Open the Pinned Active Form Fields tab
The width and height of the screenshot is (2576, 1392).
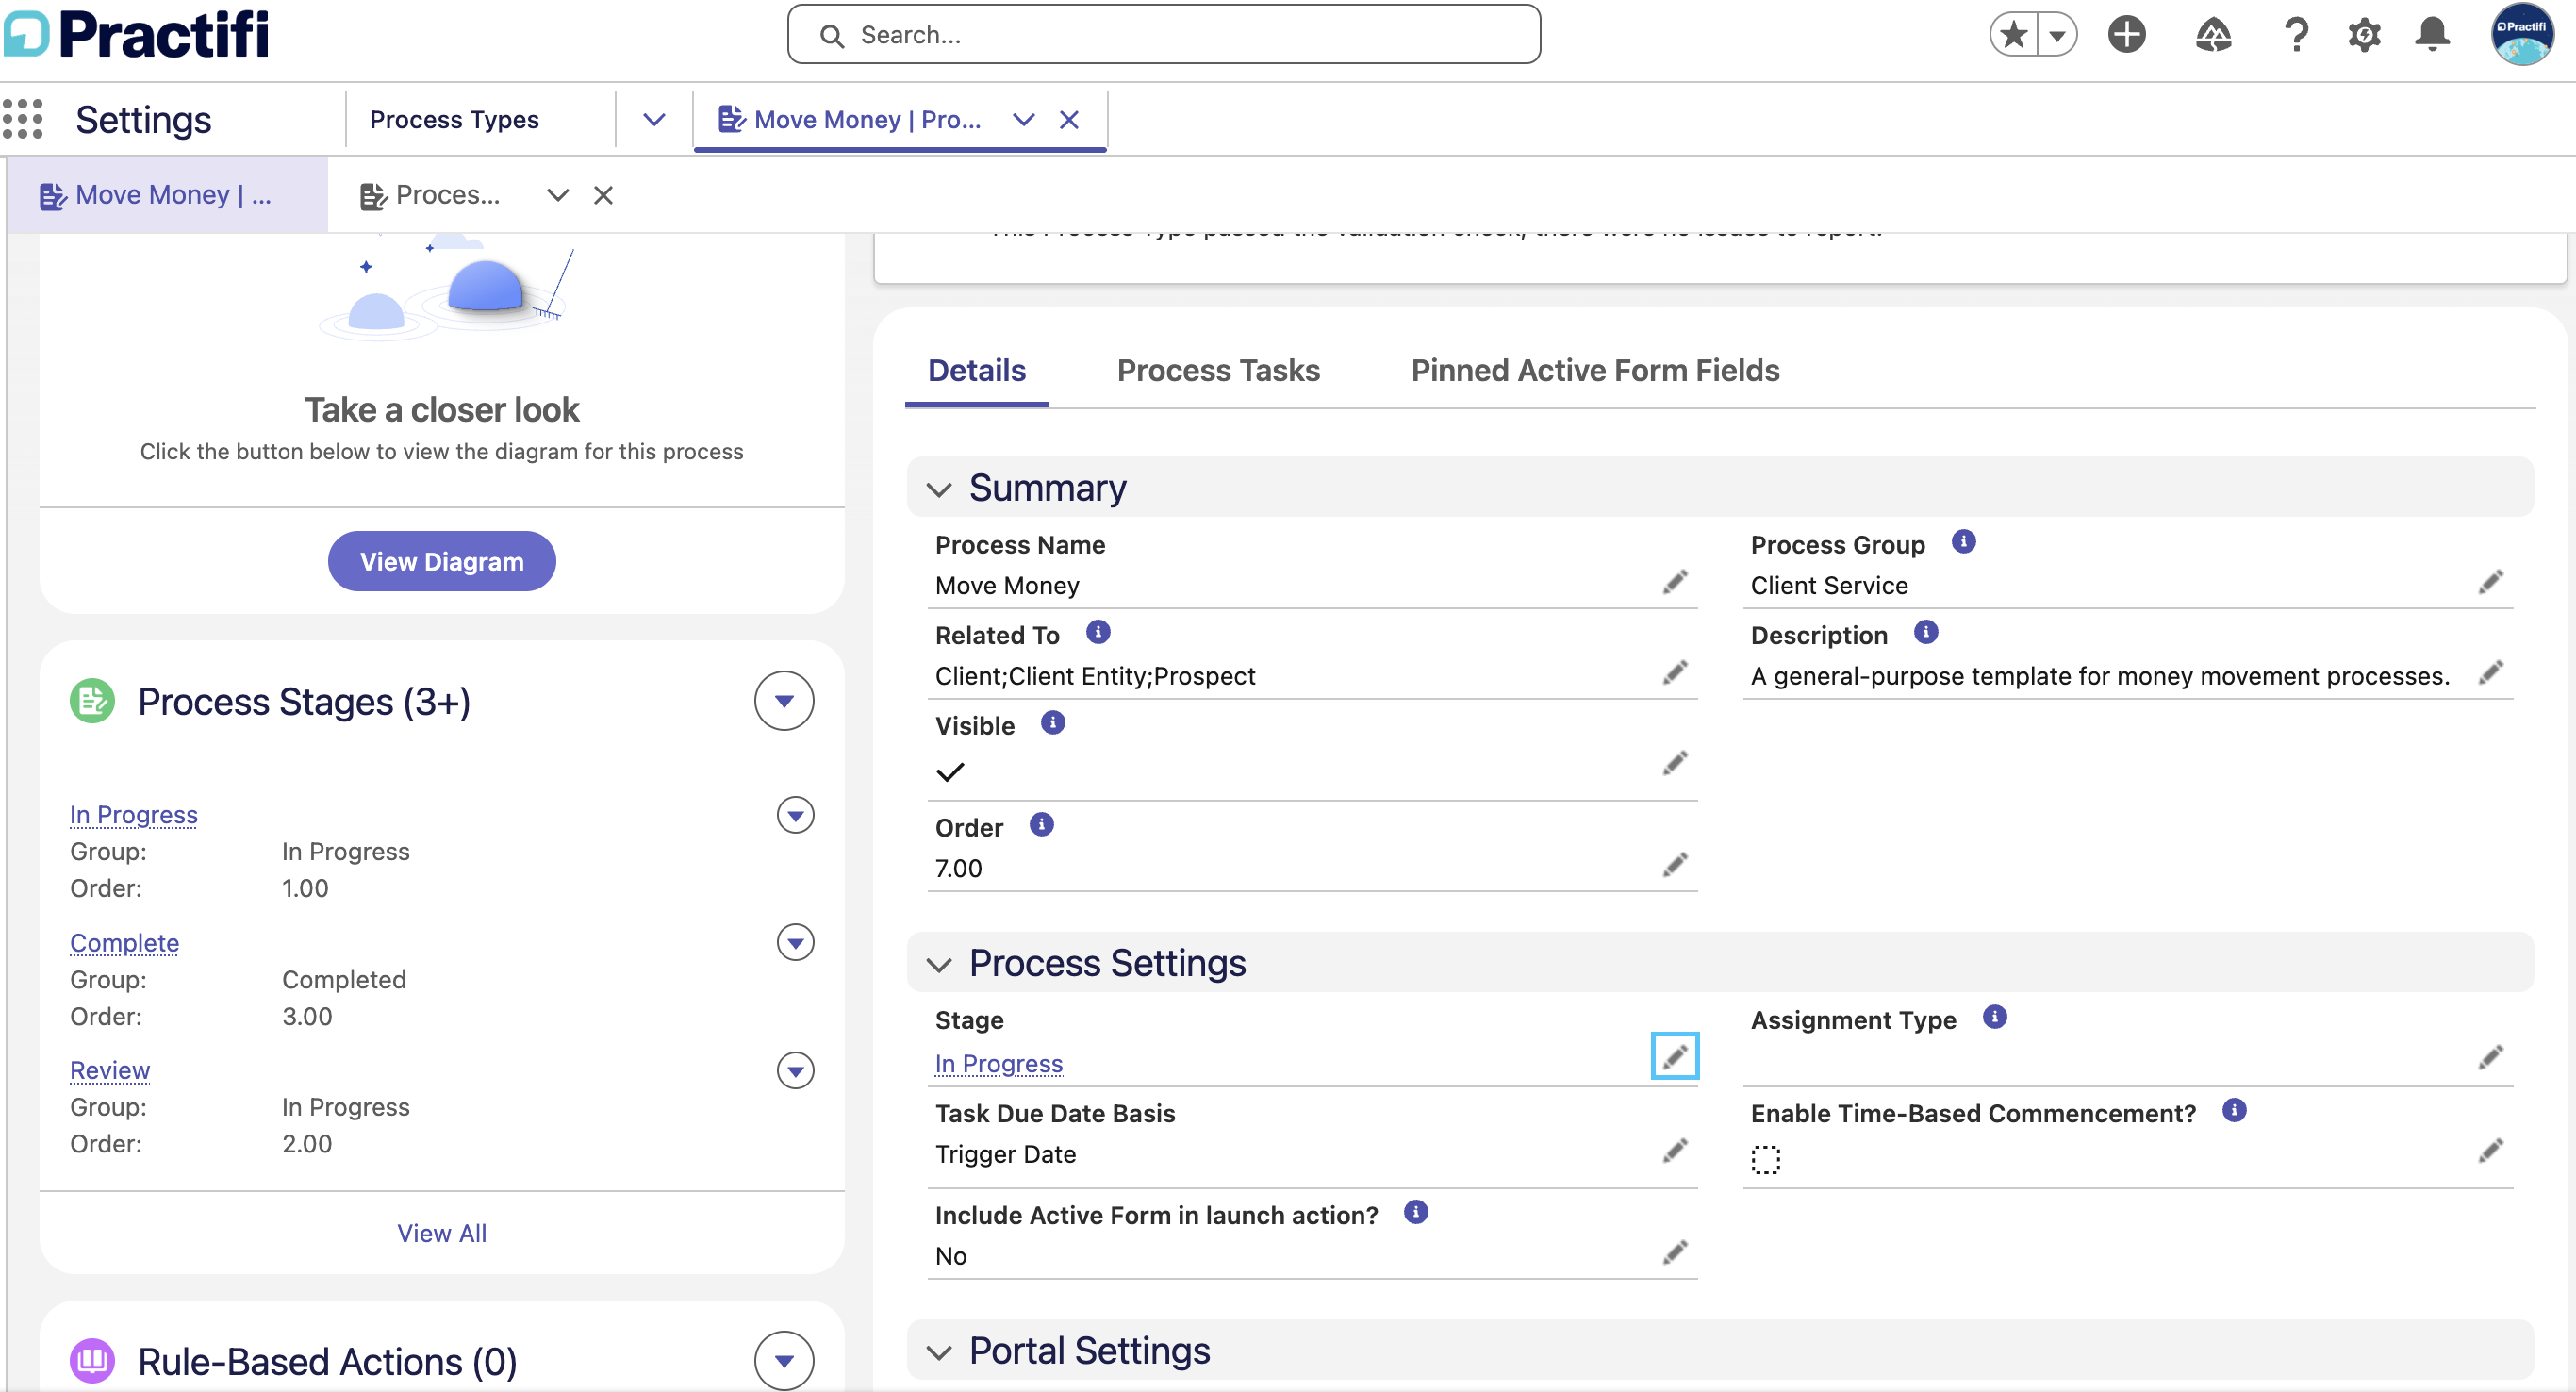tap(1595, 371)
